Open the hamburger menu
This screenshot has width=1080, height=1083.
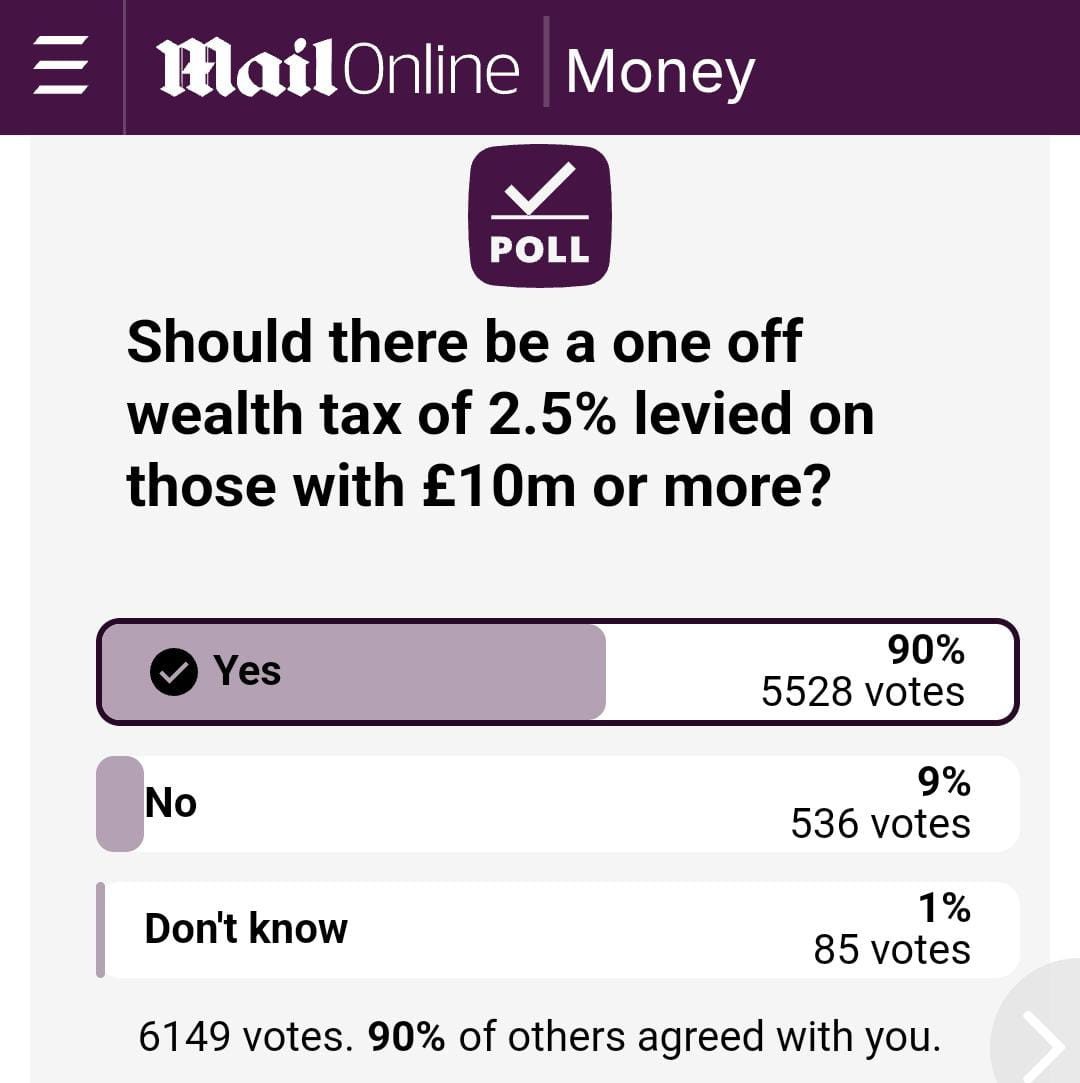(x=61, y=66)
